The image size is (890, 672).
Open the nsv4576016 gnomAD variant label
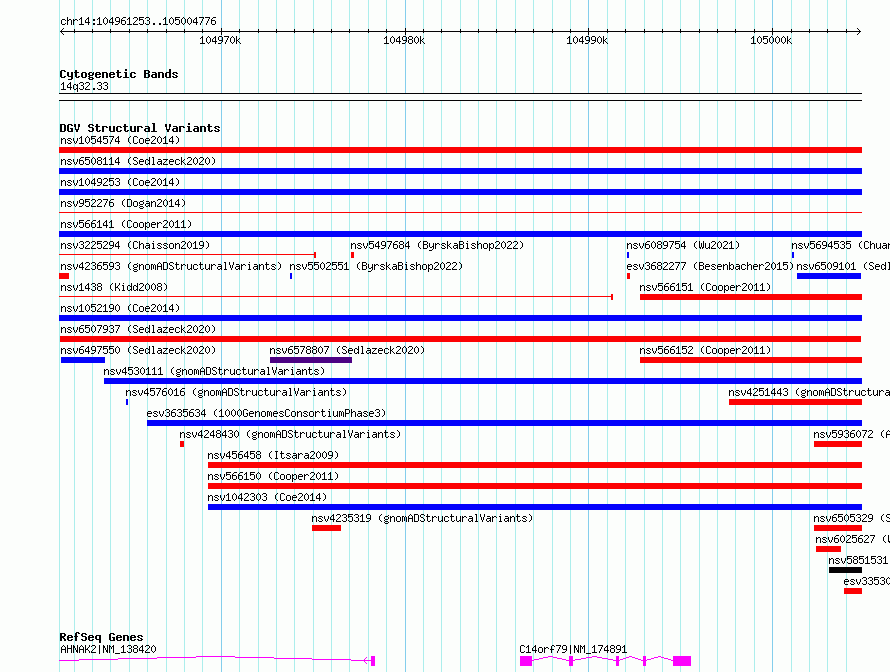[236, 392]
